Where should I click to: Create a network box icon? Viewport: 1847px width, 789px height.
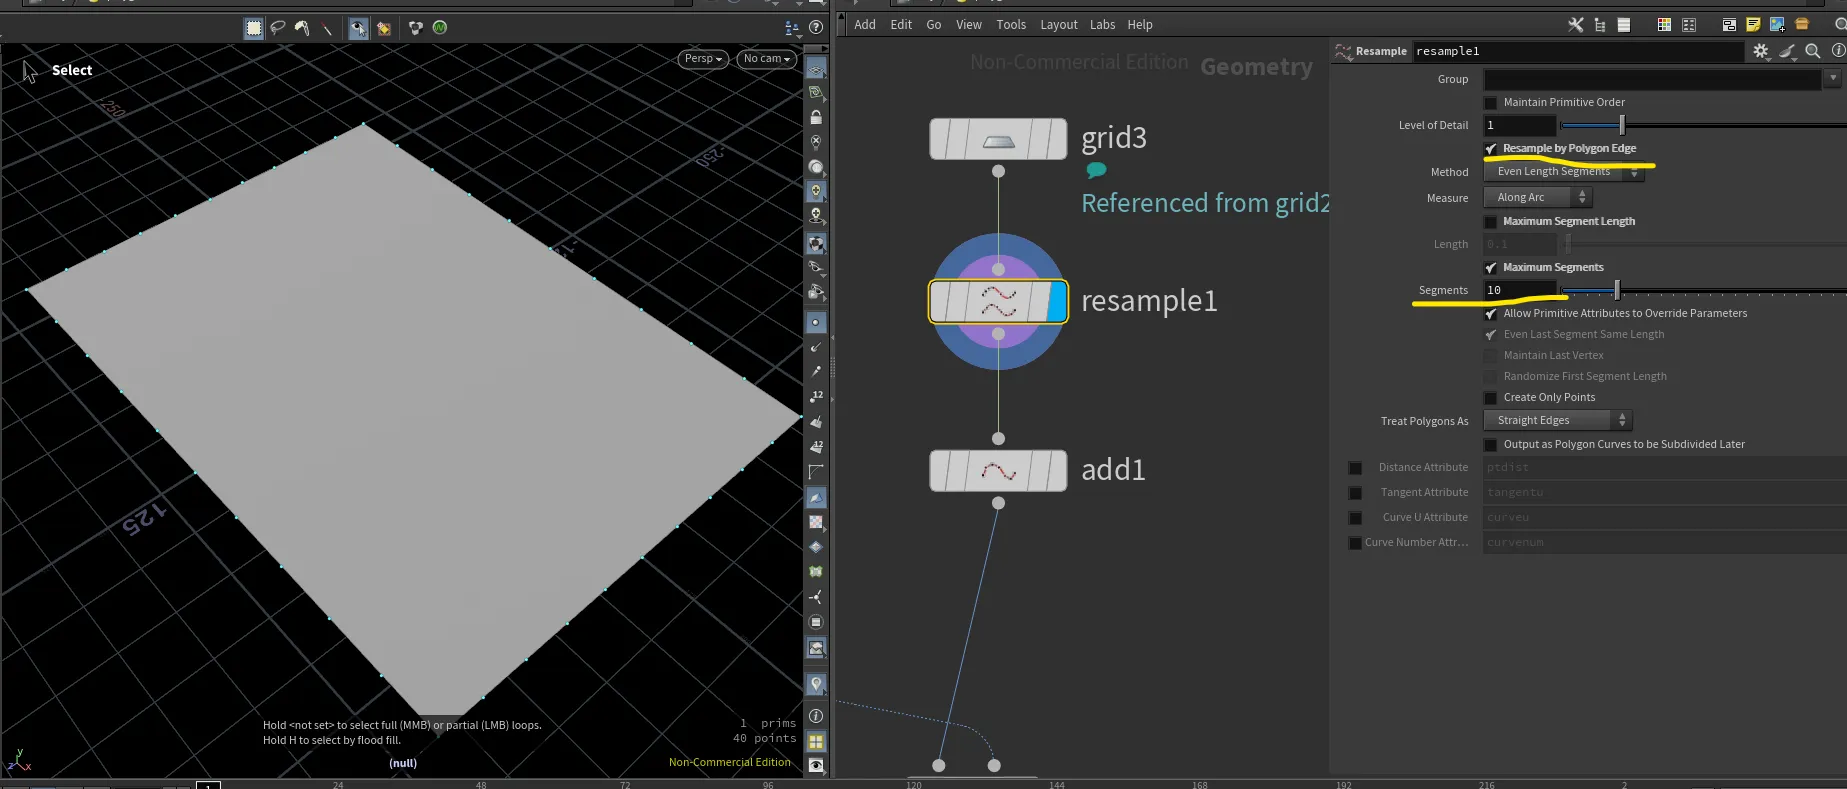[x=1729, y=25]
